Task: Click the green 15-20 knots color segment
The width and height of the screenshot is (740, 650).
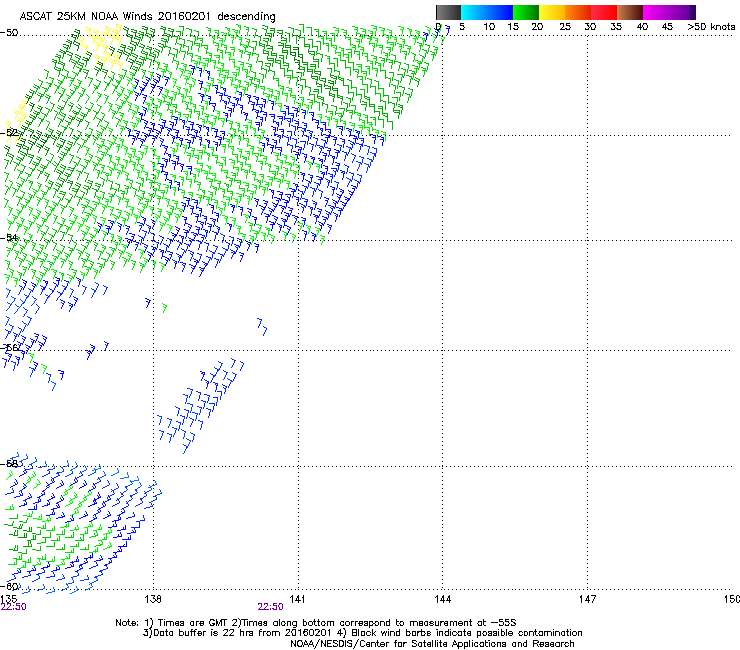Action: click(526, 12)
